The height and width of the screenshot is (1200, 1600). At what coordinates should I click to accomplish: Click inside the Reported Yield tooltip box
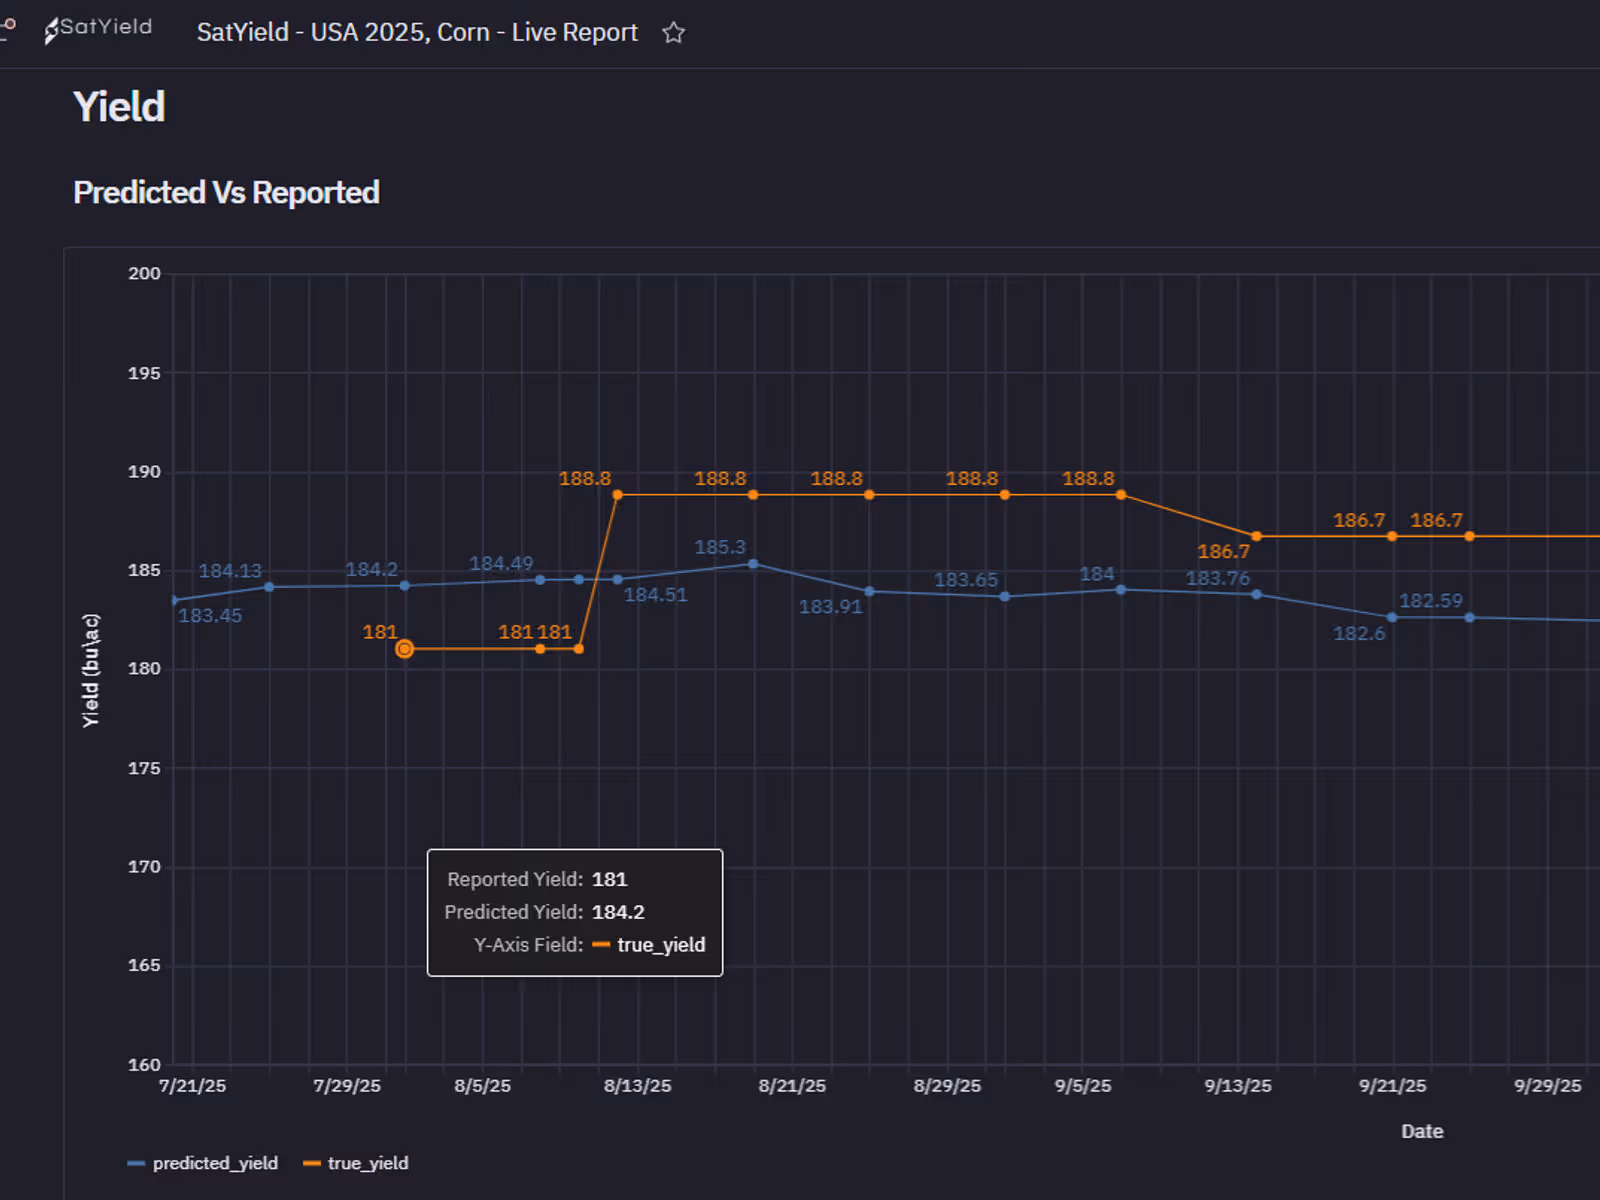pyautogui.click(x=573, y=912)
